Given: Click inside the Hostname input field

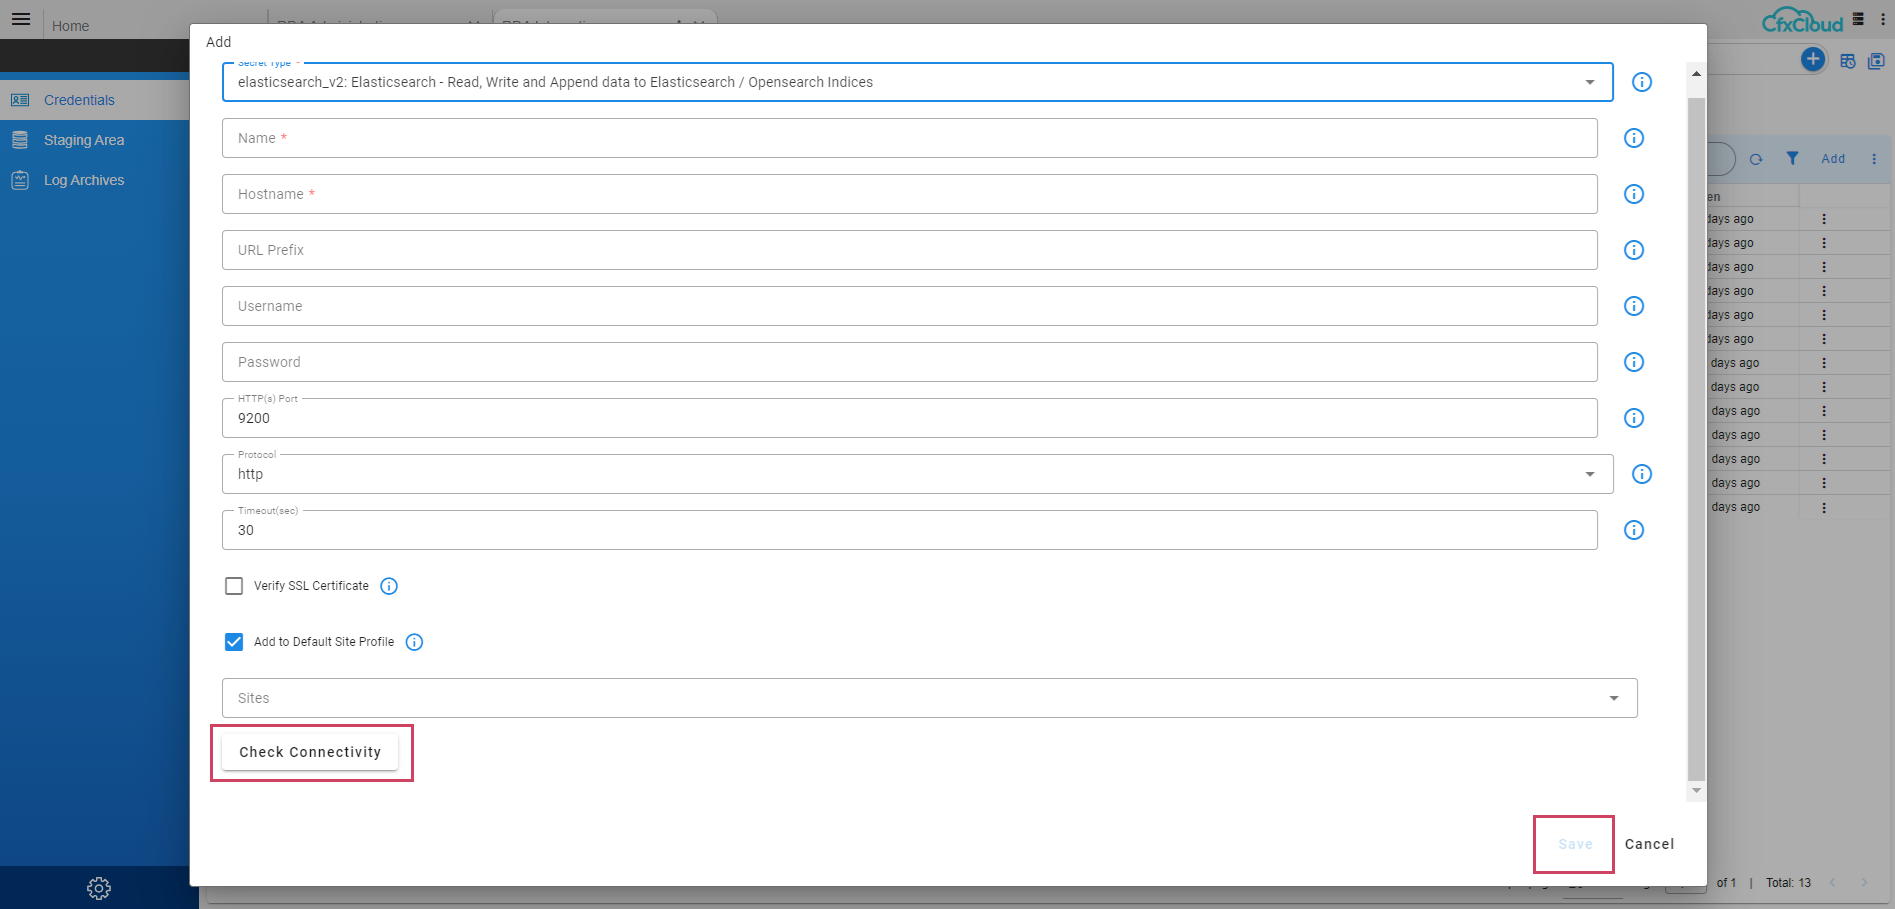Looking at the screenshot, I should click(700, 194).
